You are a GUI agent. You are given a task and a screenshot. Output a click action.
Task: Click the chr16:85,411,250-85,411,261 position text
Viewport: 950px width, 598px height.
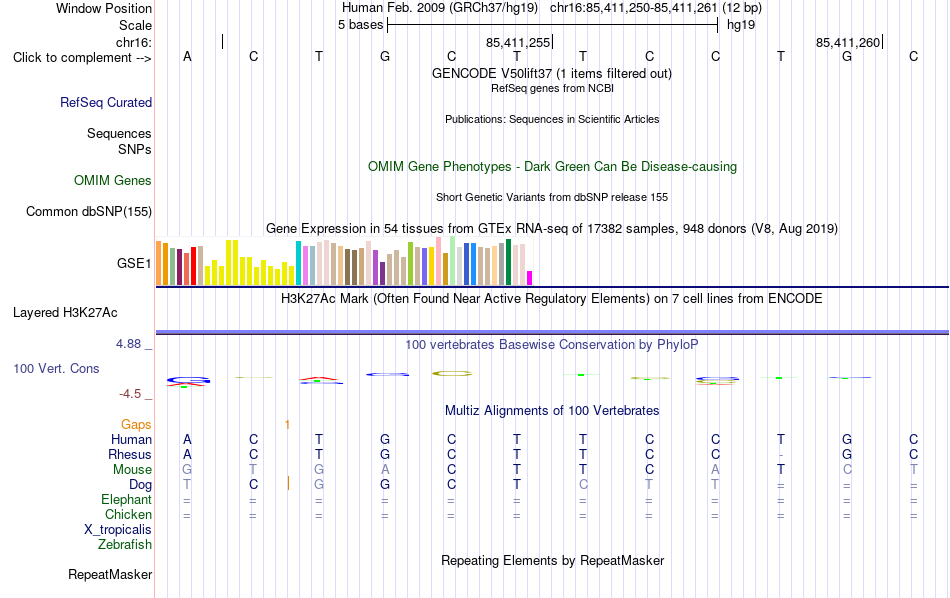[x=634, y=8]
